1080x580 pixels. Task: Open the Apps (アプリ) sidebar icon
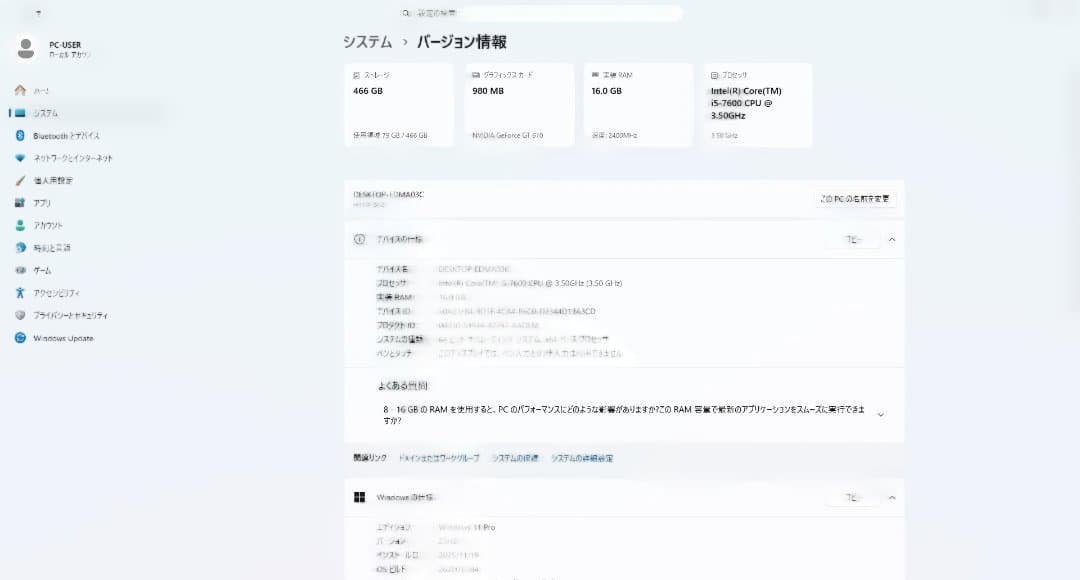coord(20,203)
